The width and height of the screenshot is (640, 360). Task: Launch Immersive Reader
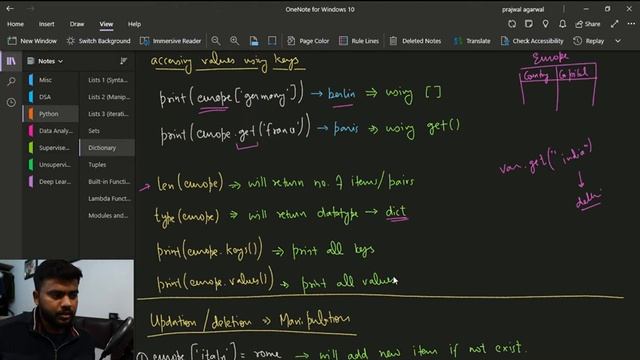point(171,41)
